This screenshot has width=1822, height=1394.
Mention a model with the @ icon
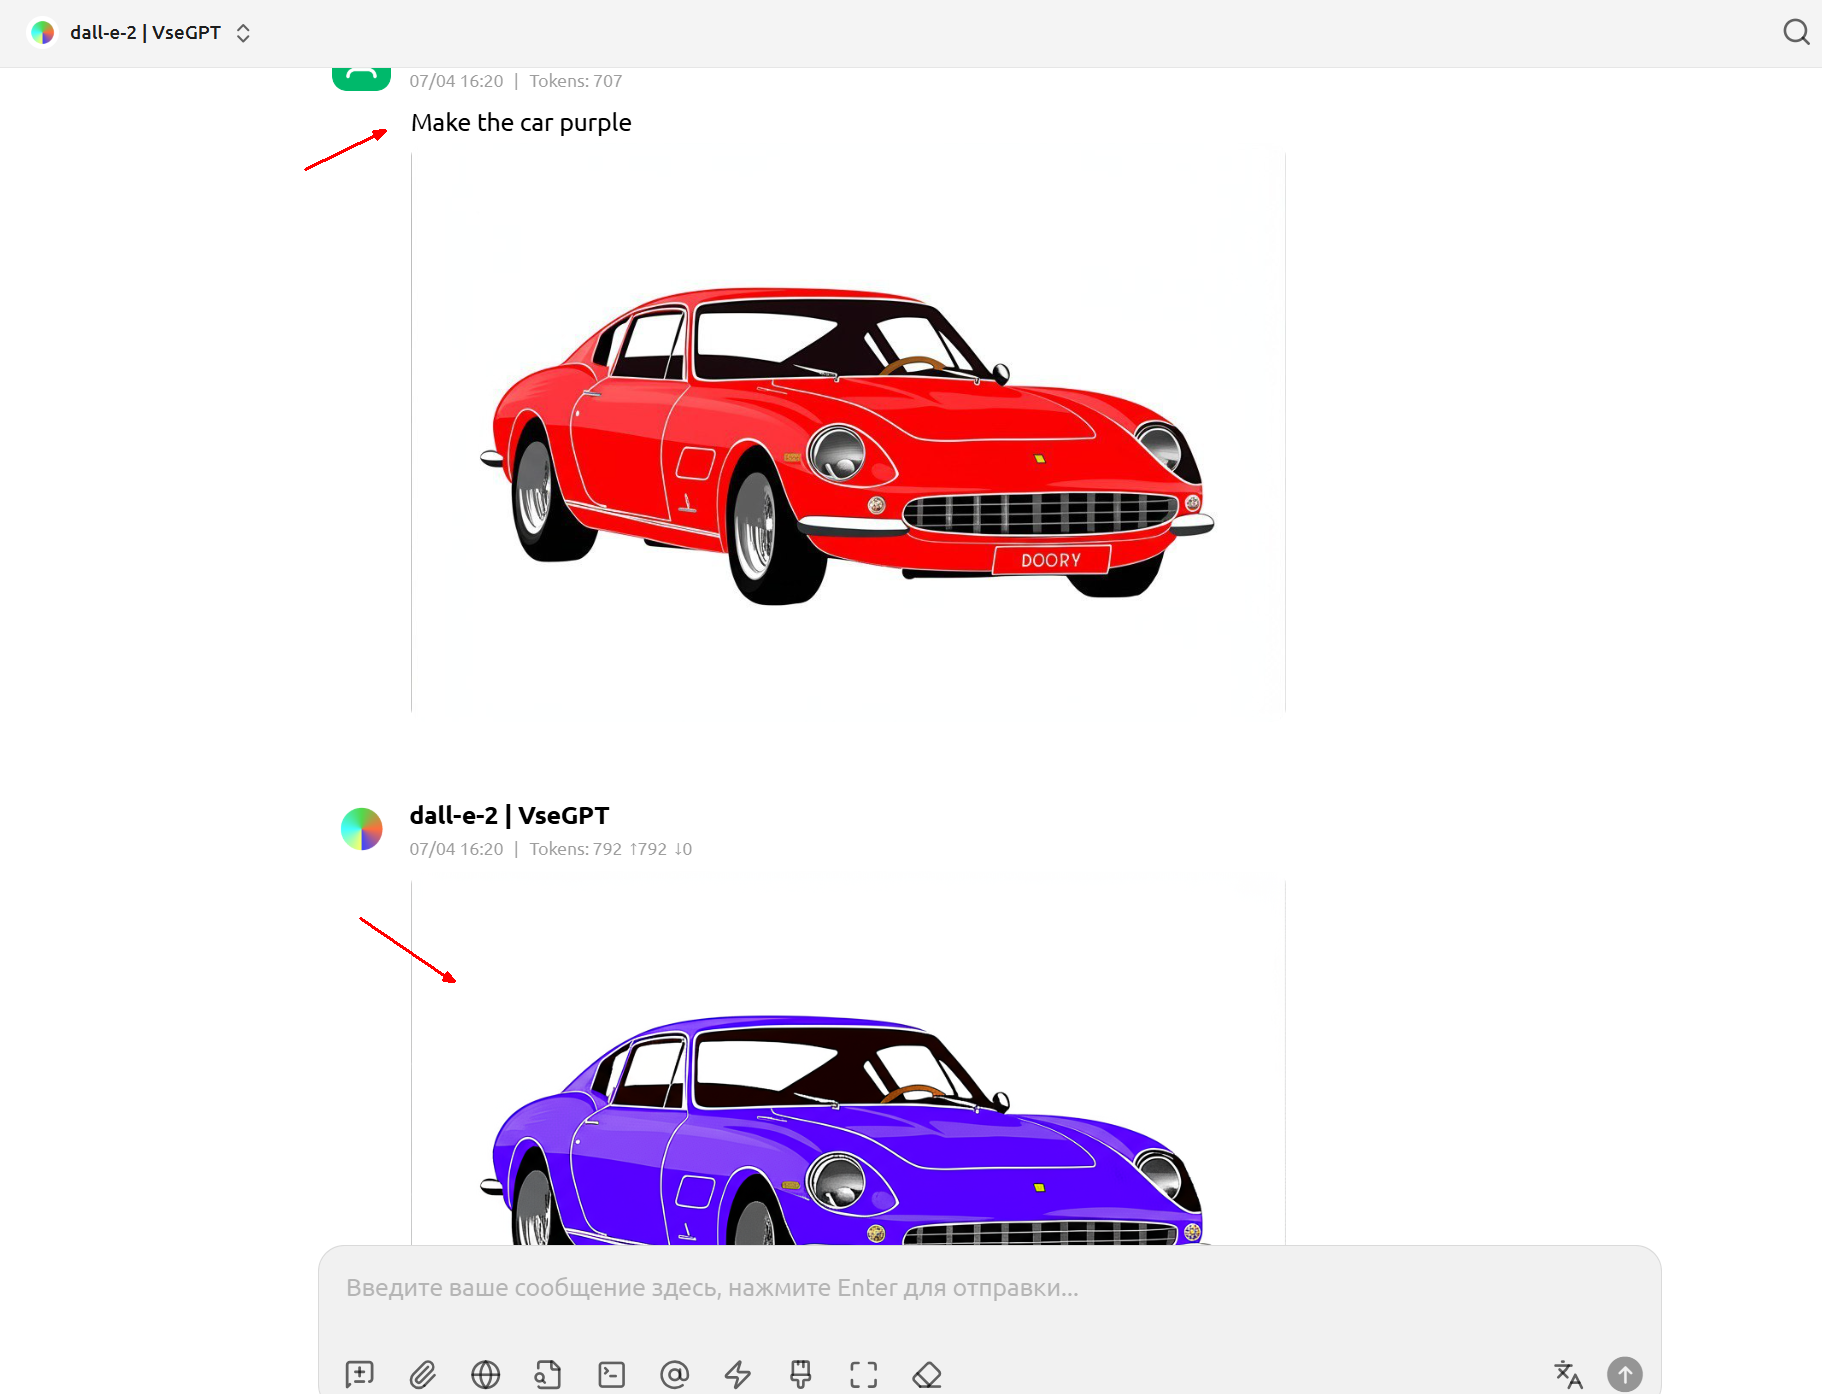click(674, 1374)
